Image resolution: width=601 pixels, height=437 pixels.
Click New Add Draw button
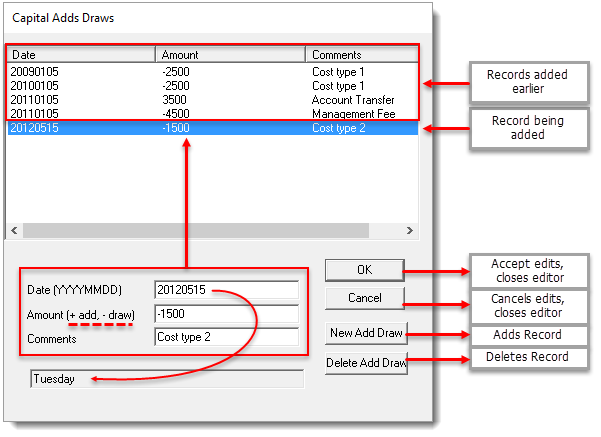coord(366,333)
